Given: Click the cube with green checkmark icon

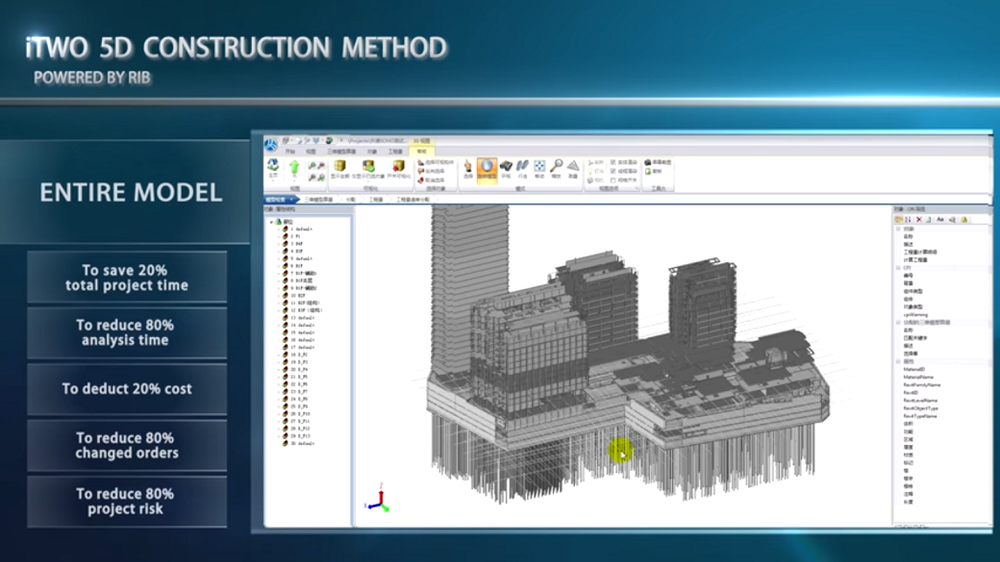Looking at the screenshot, I should coord(369,166).
